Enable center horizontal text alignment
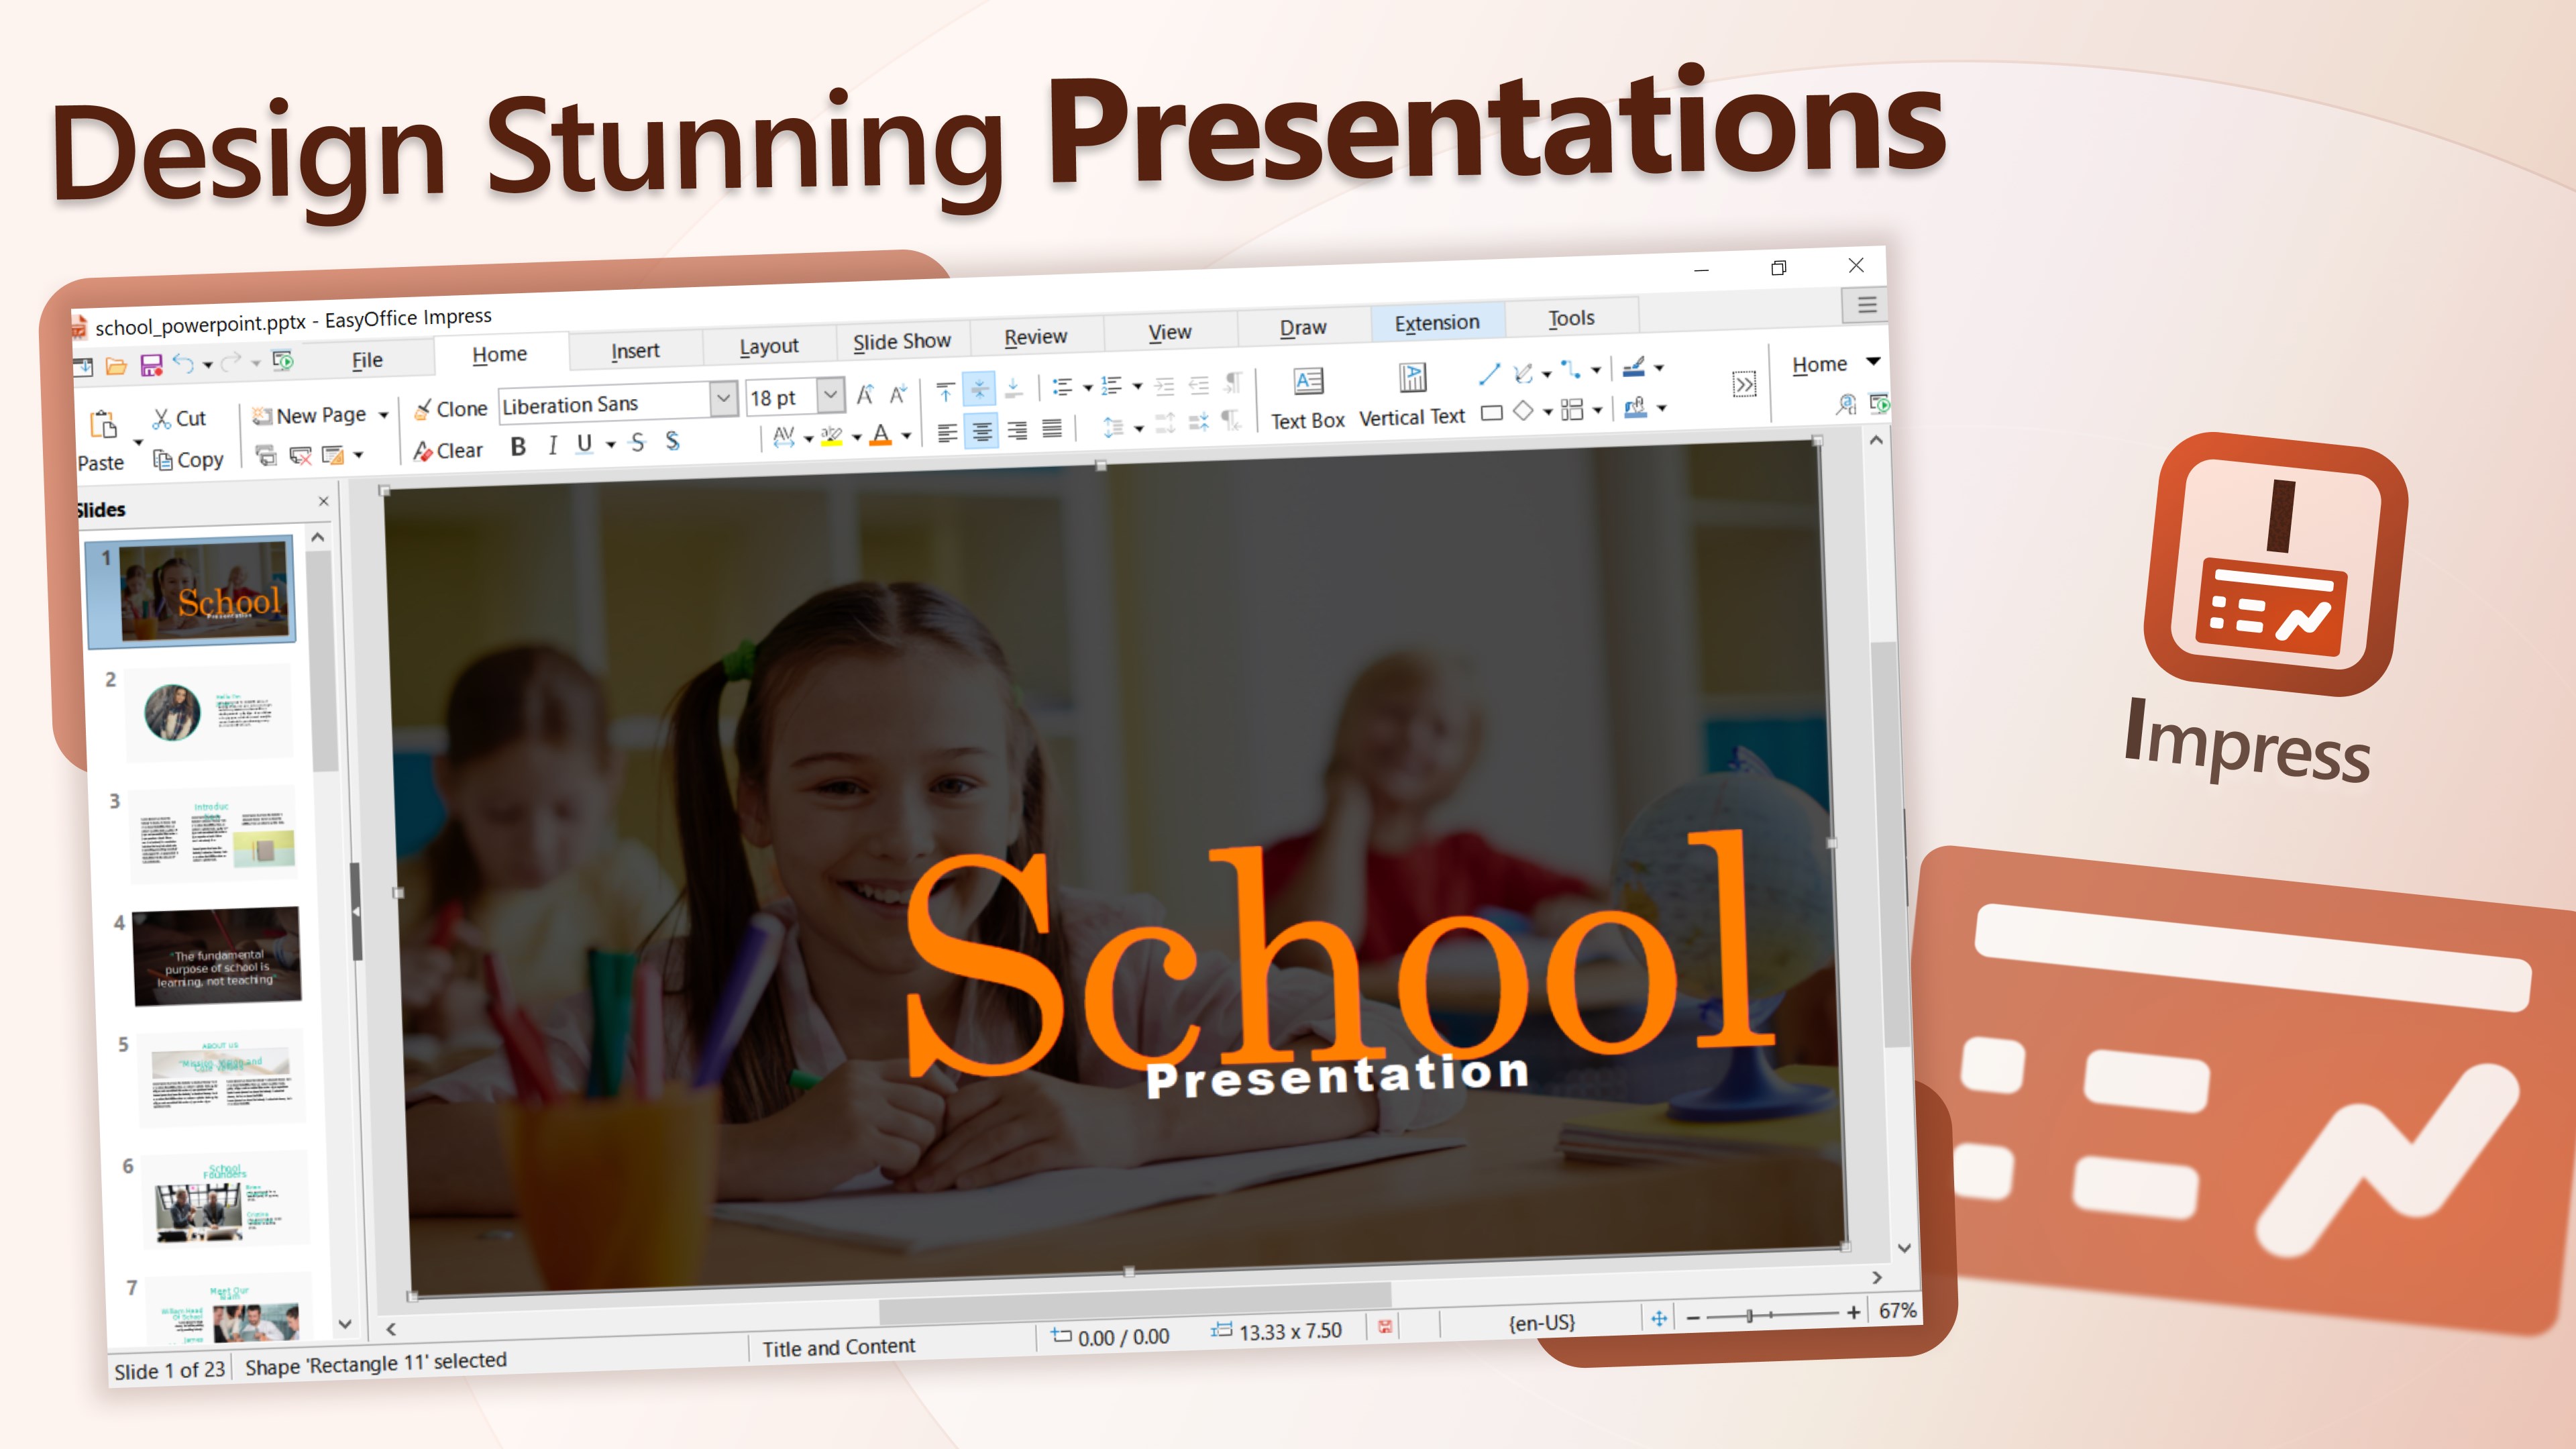The width and height of the screenshot is (2576, 1449). [x=981, y=432]
